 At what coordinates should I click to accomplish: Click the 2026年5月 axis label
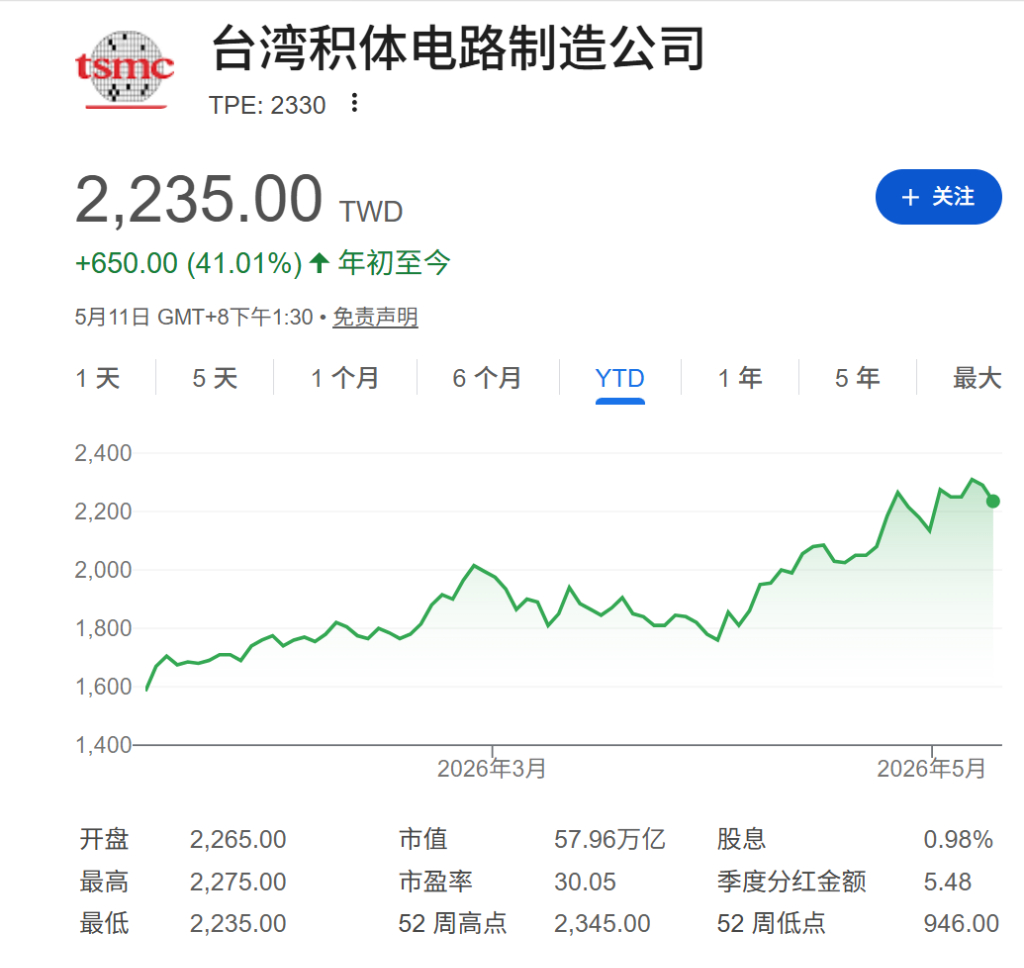931,769
